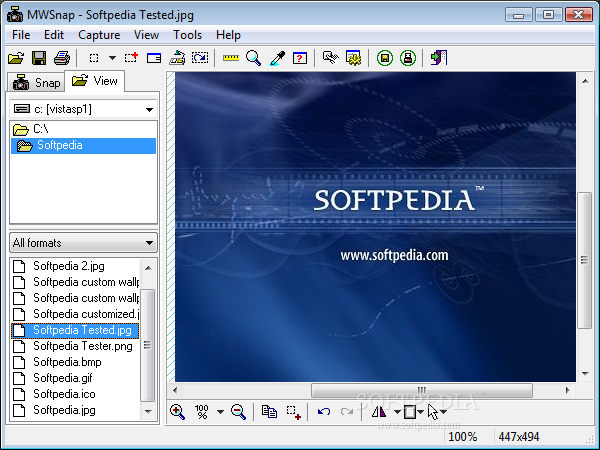Click the Print icon in toolbar
Viewport: 600px width, 450px height.
pyautogui.click(x=62, y=58)
